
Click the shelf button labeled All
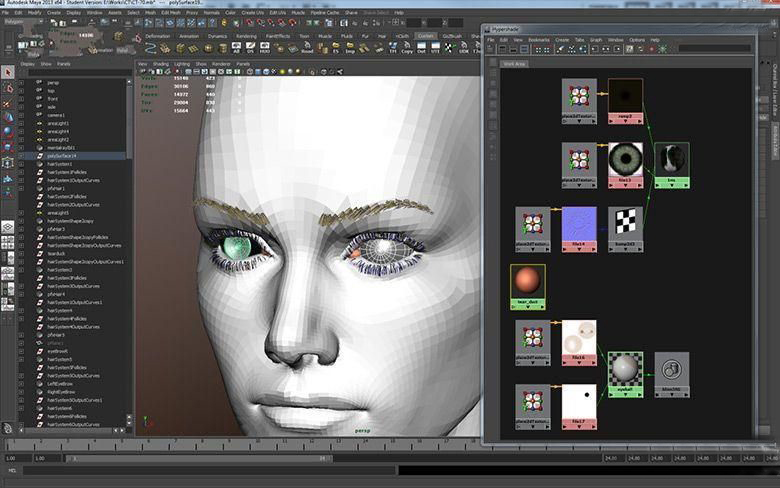tap(236, 48)
